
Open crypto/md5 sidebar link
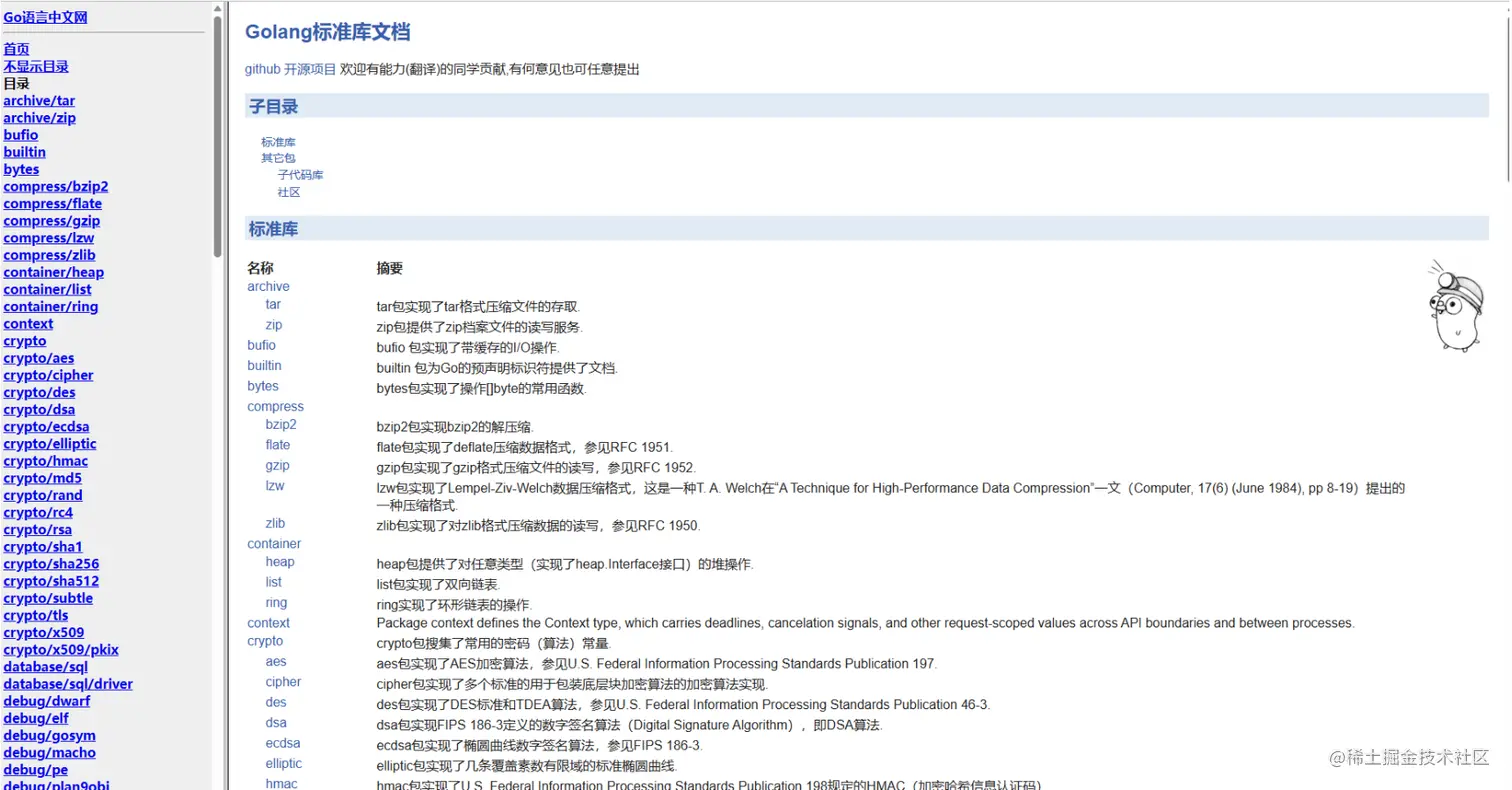click(x=42, y=478)
